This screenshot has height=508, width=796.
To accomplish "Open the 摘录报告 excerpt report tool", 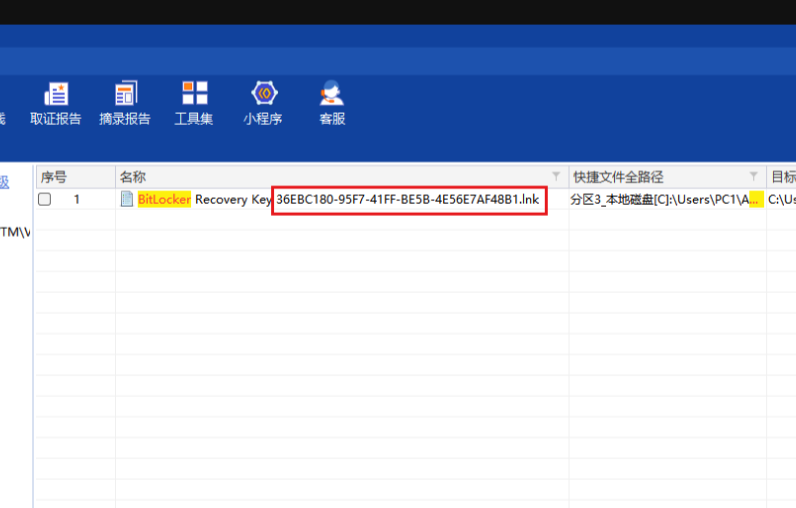I will (124, 103).
